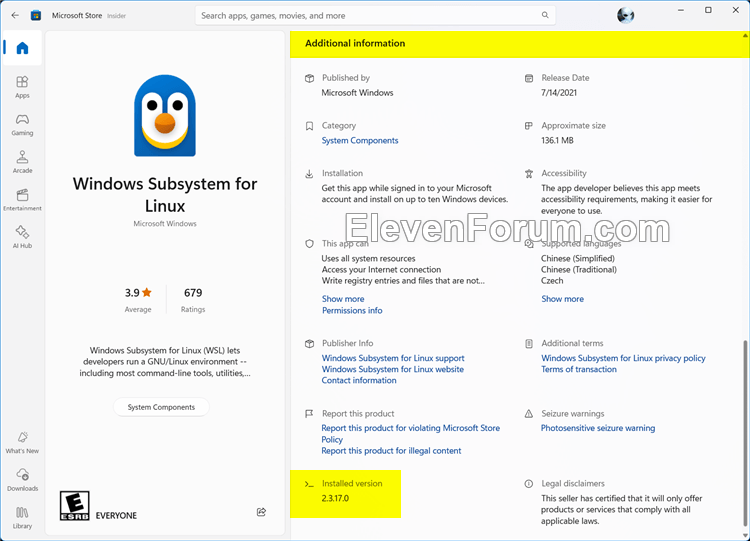Open What's New in sidebar

[x=22, y=442]
